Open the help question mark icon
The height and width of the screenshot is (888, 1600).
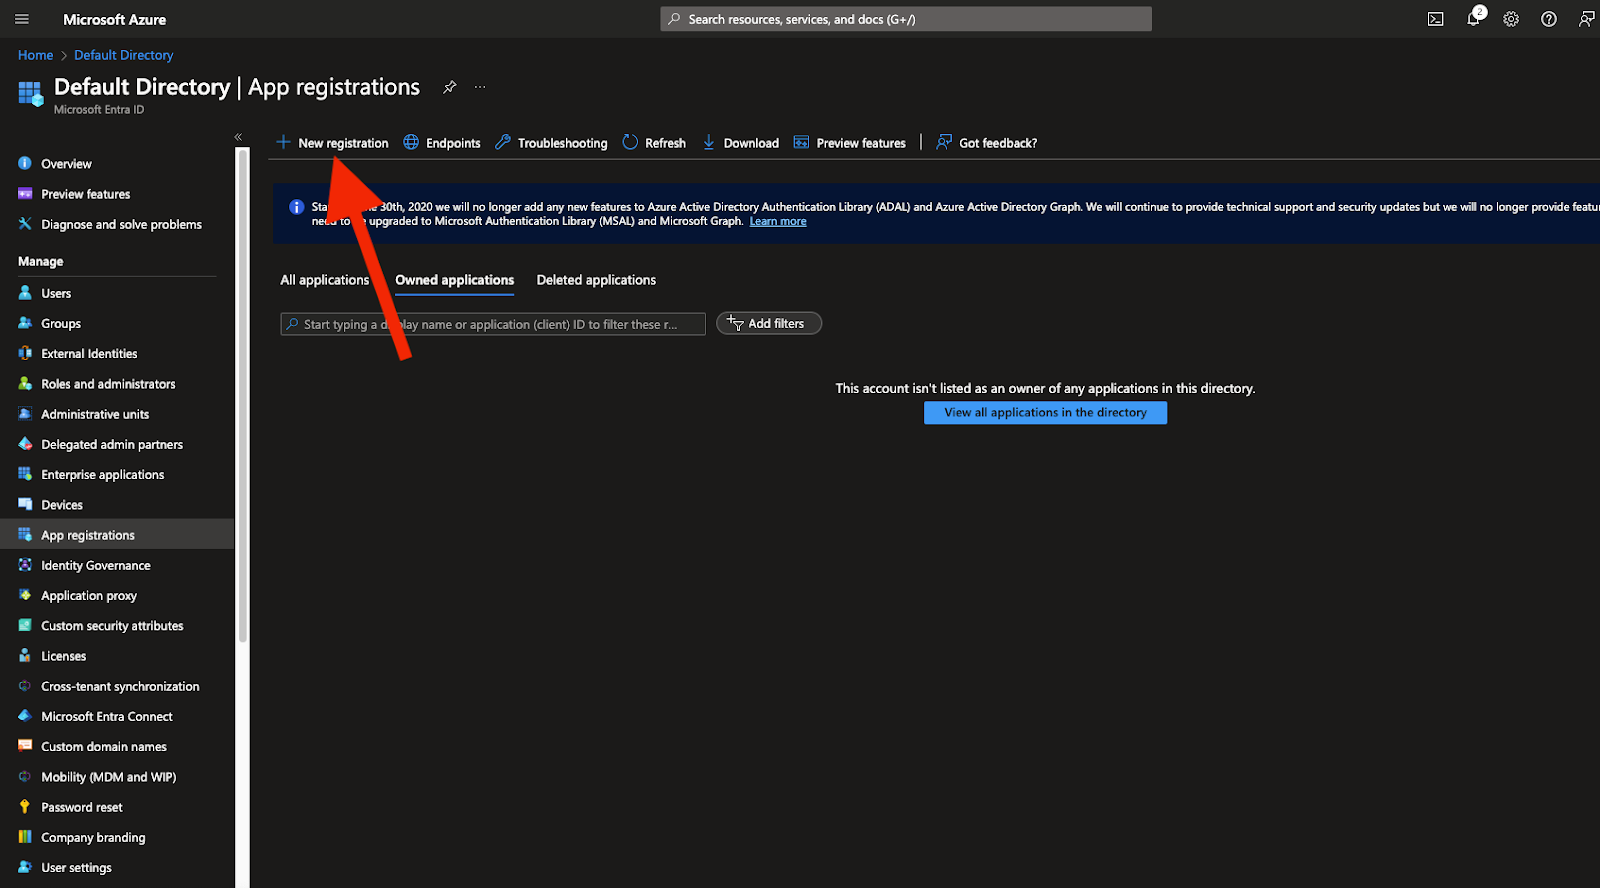1549,19
